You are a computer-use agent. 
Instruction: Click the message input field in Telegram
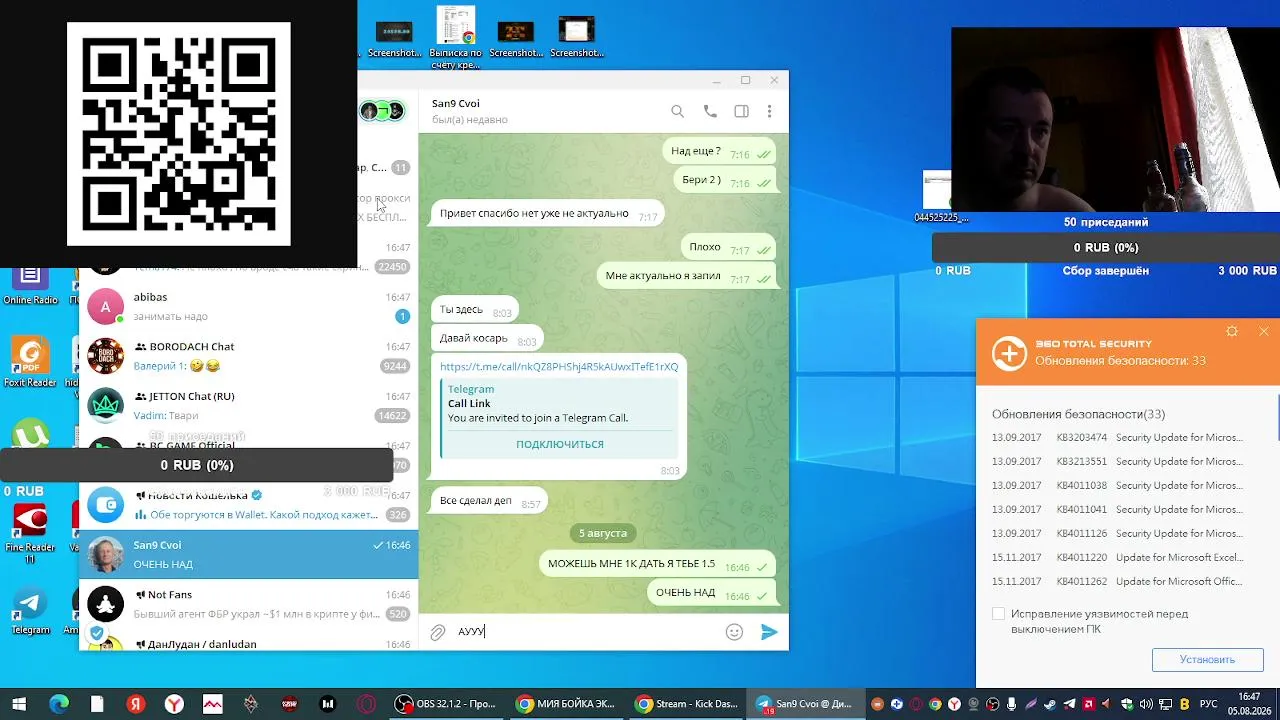588,632
